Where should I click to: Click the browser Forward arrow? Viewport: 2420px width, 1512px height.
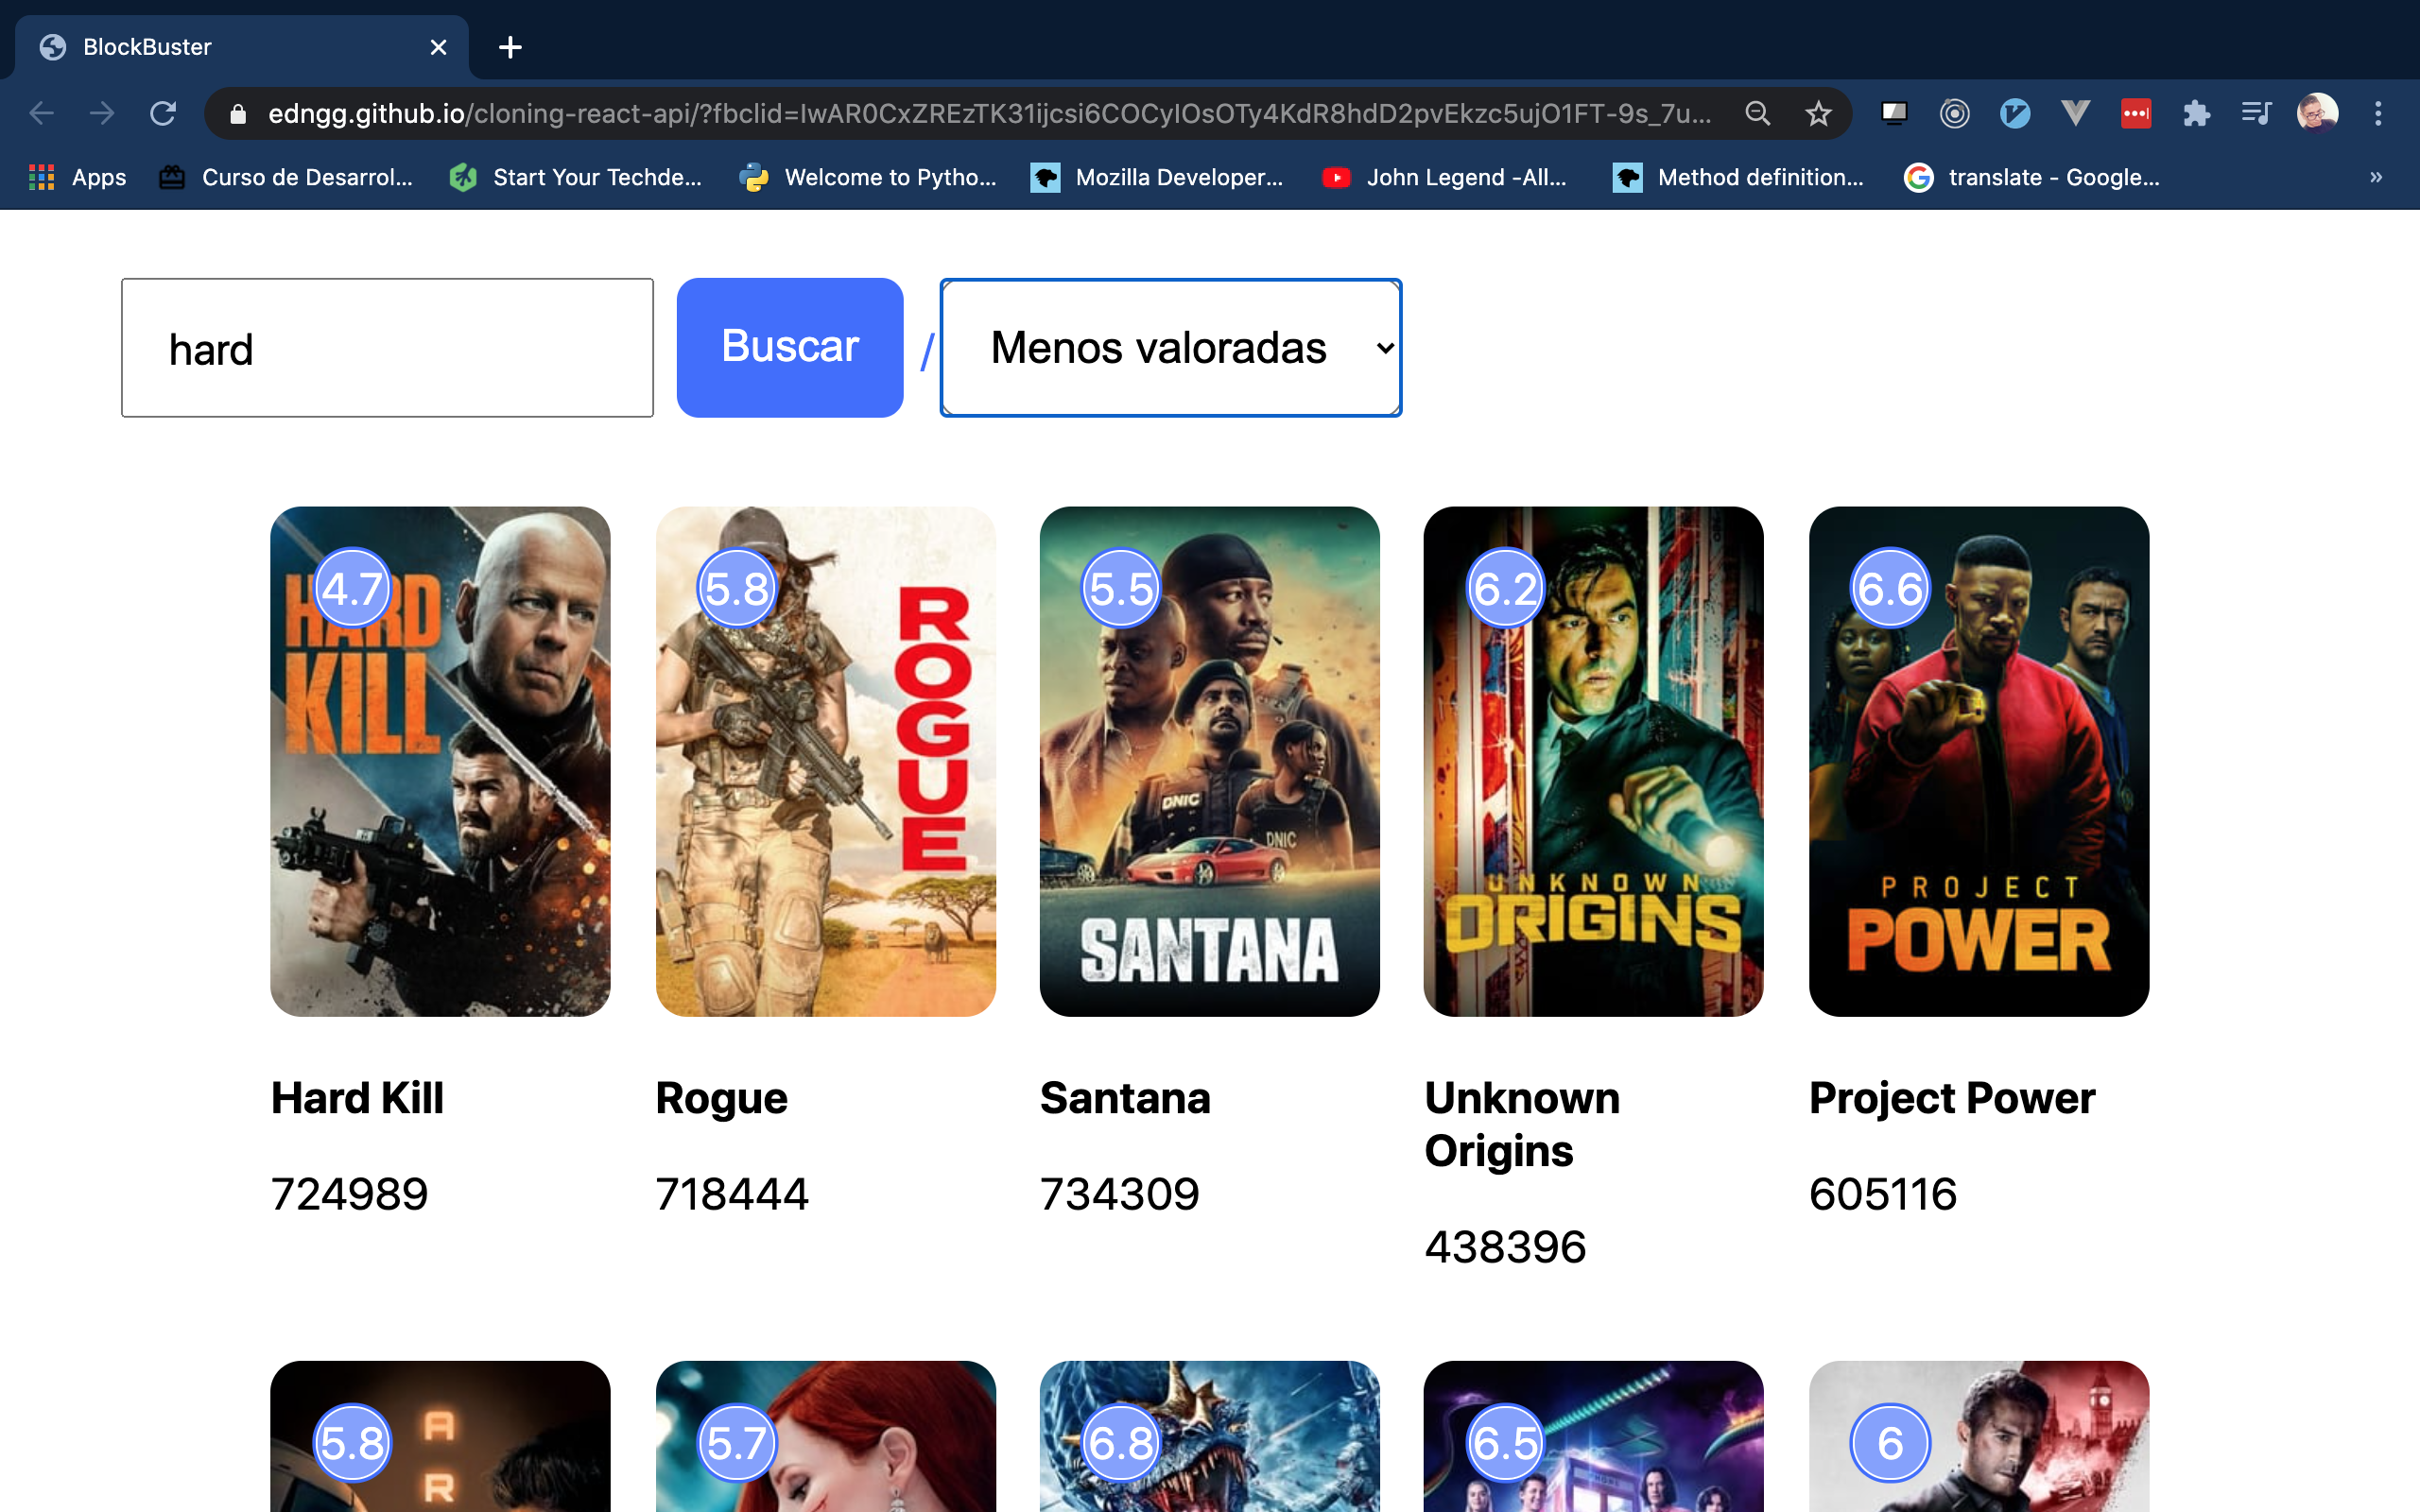(102, 113)
